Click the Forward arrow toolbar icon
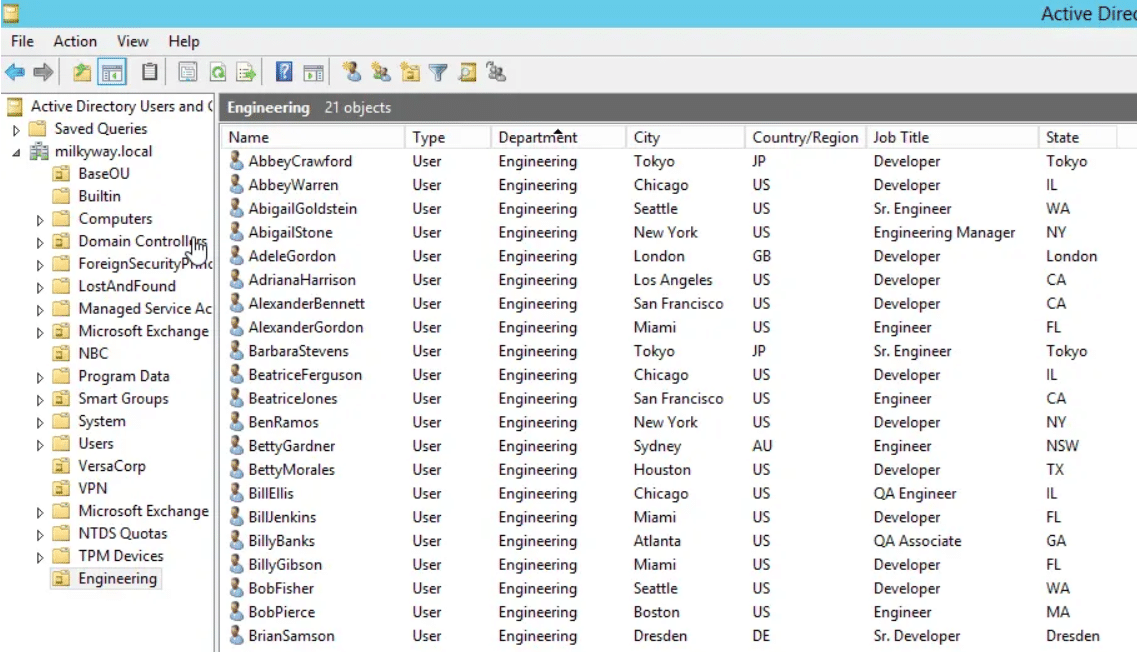The height and width of the screenshot is (652, 1137). point(44,72)
